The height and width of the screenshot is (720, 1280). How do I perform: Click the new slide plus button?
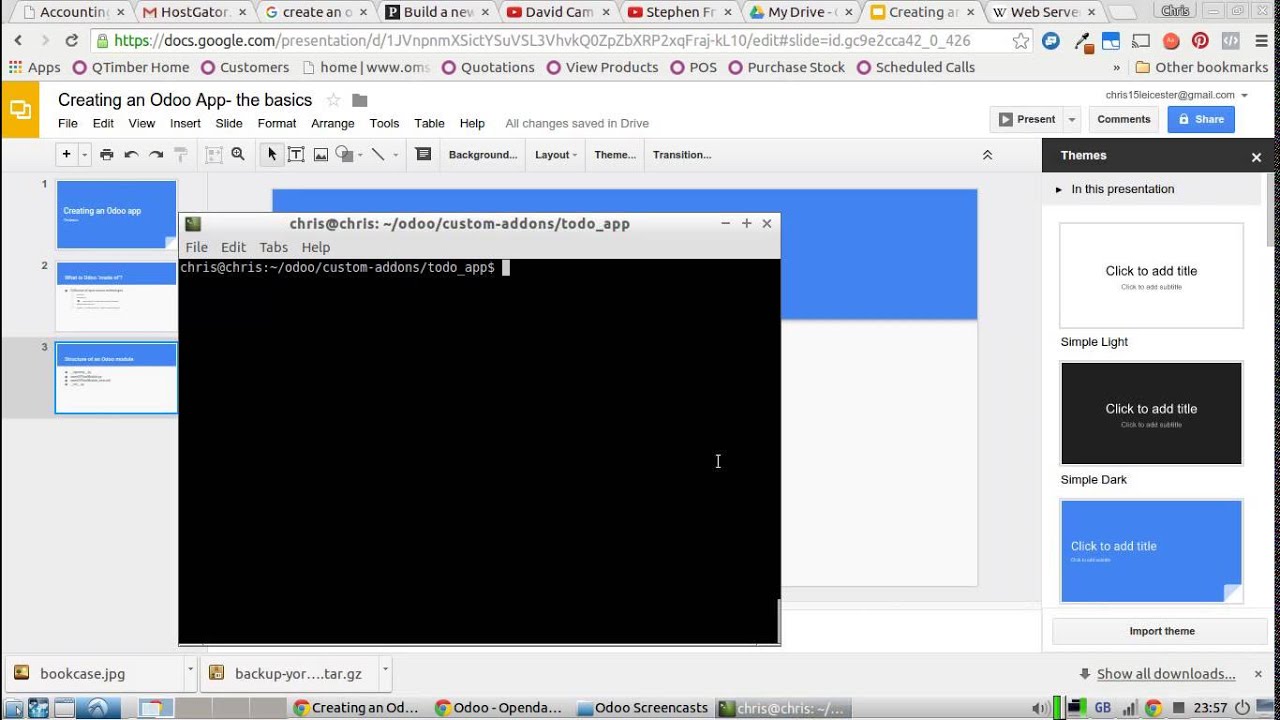[67, 154]
